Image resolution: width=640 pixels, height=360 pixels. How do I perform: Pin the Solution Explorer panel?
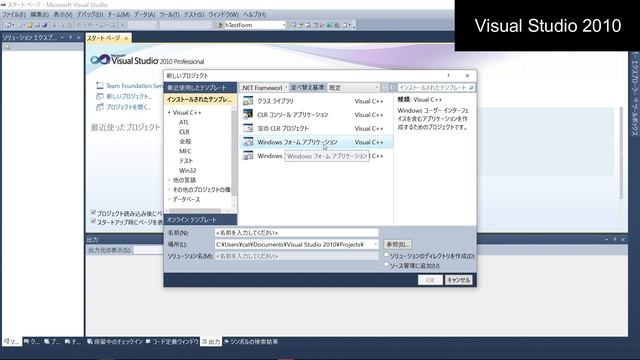[x=70, y=38]
